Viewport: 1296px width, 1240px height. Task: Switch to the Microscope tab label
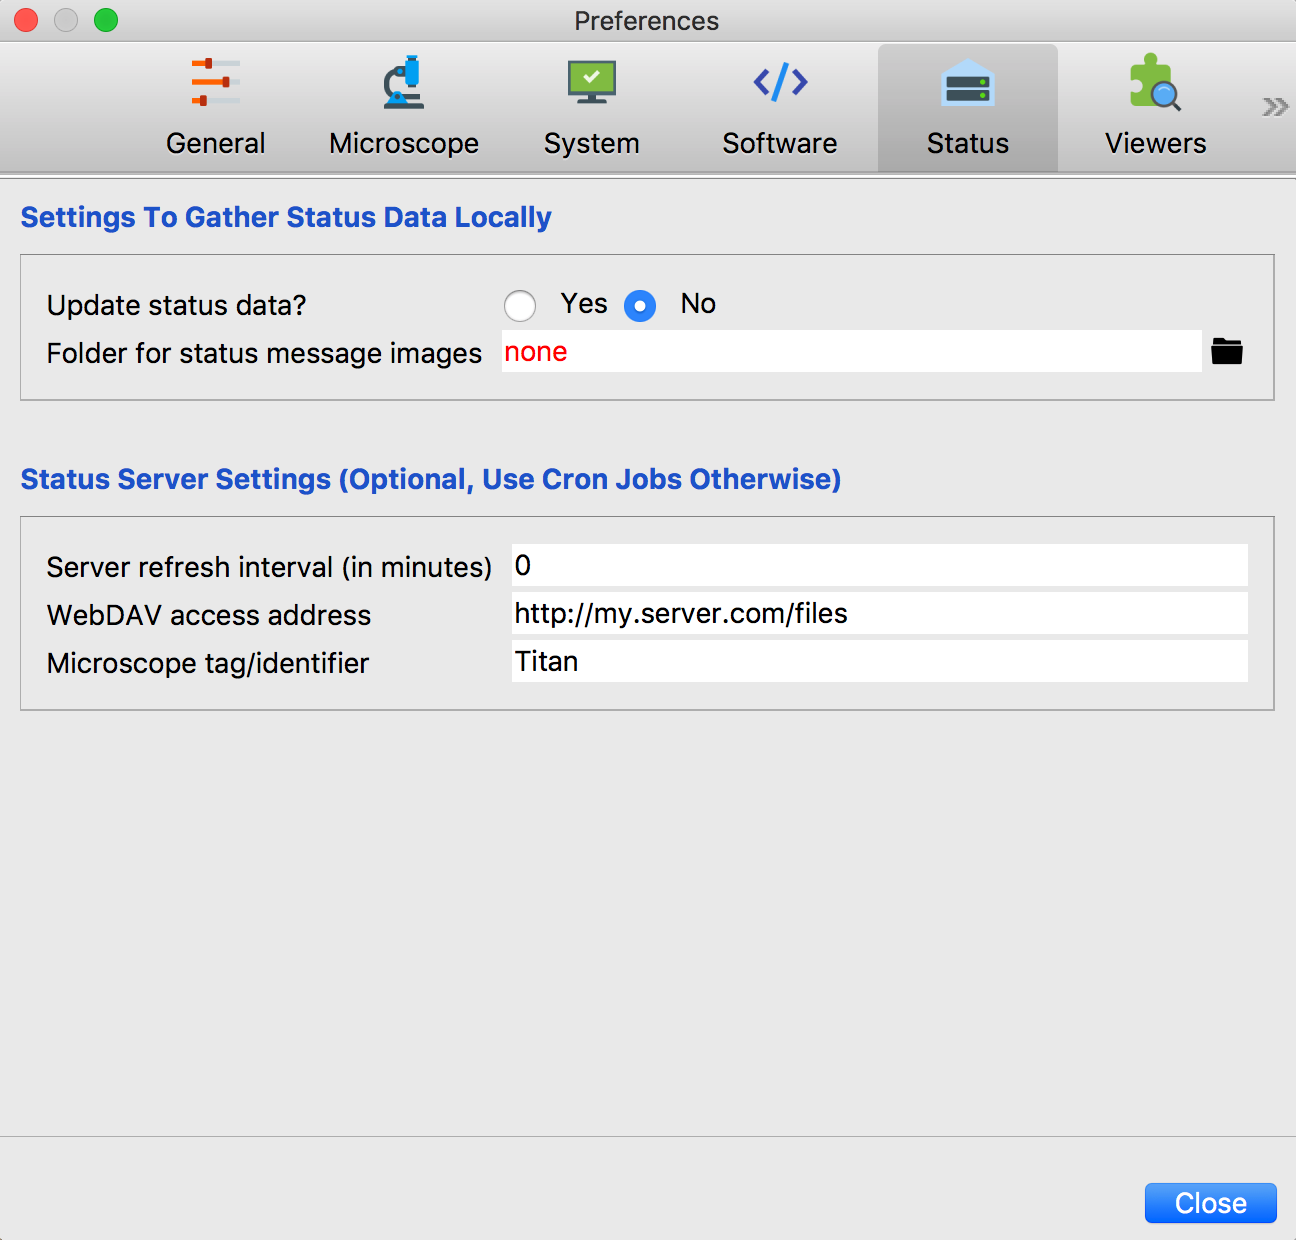[x=404, y=144]
